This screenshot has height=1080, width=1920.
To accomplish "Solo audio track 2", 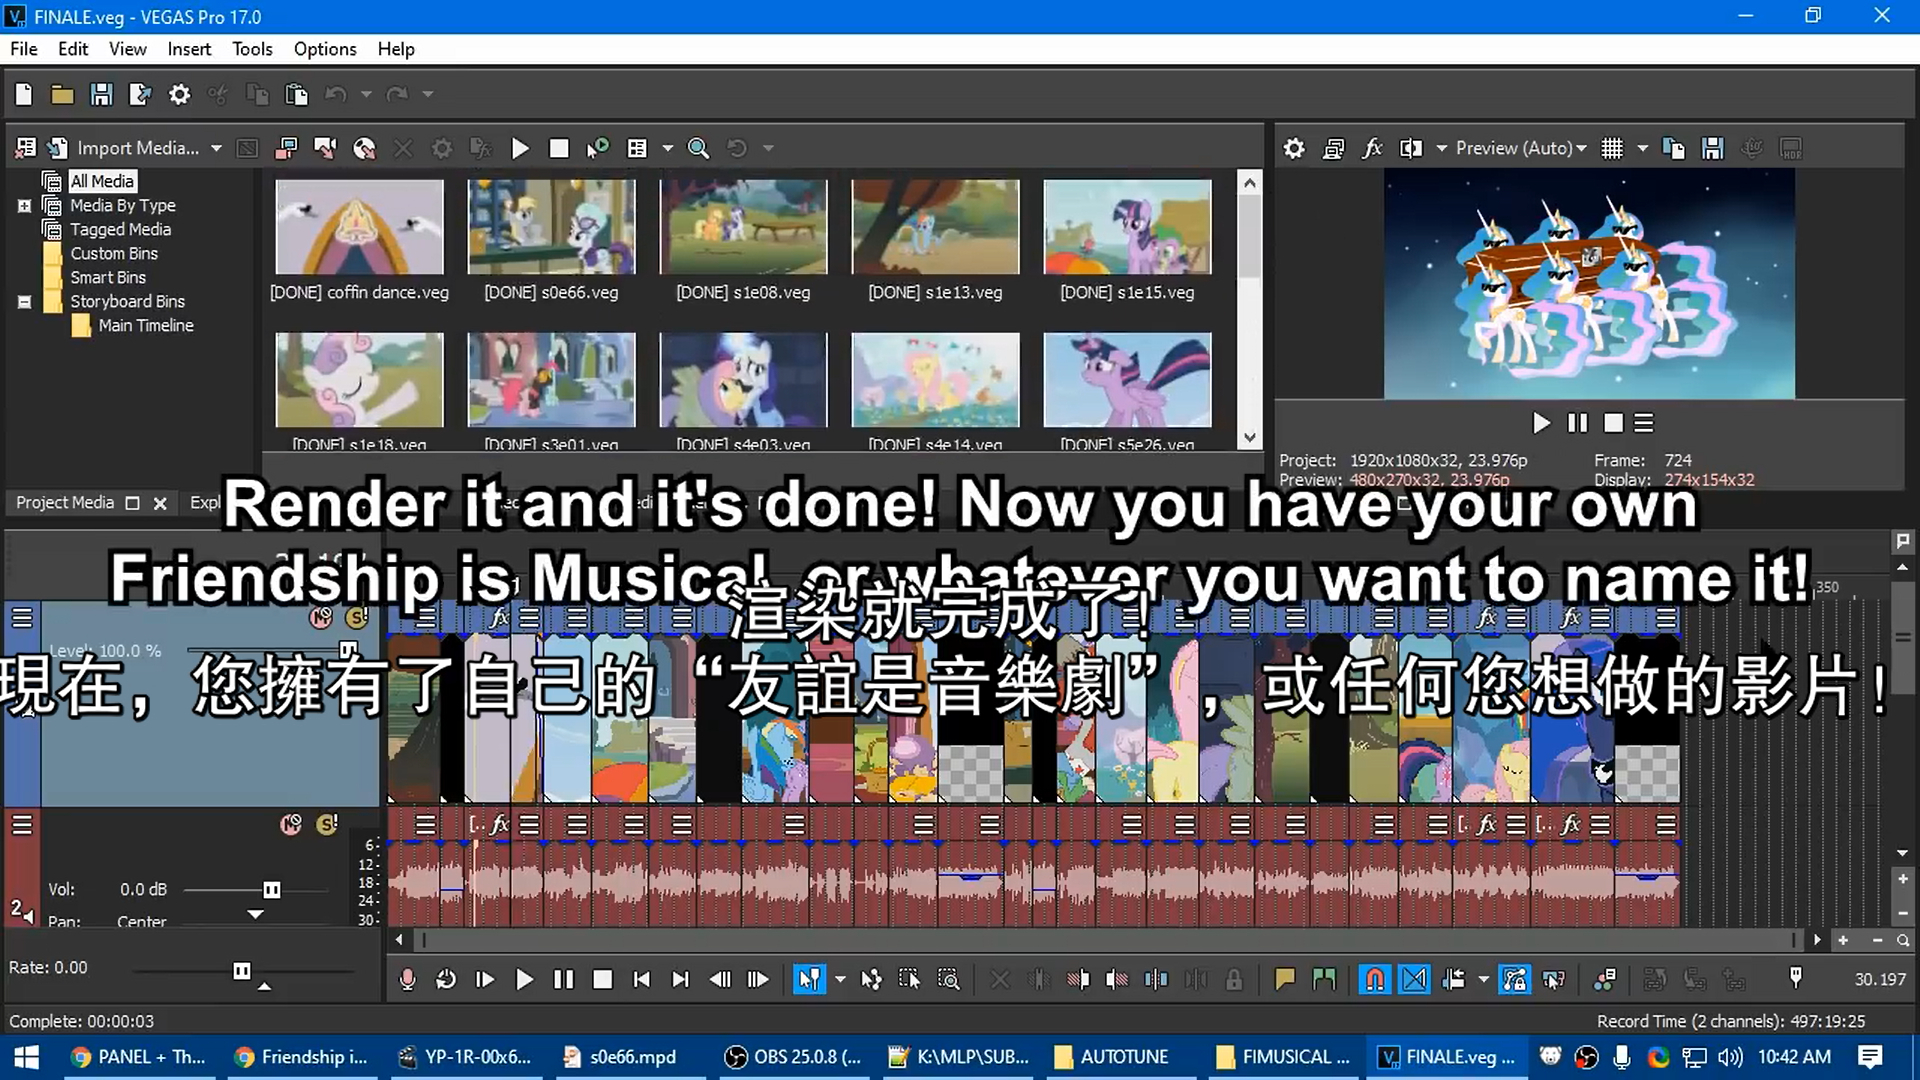I will [327, 824].
